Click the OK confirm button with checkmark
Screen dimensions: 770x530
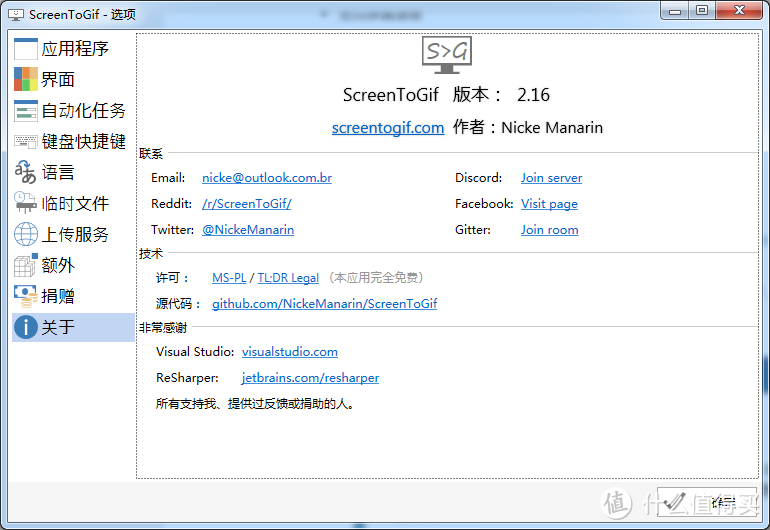[707, 502]
